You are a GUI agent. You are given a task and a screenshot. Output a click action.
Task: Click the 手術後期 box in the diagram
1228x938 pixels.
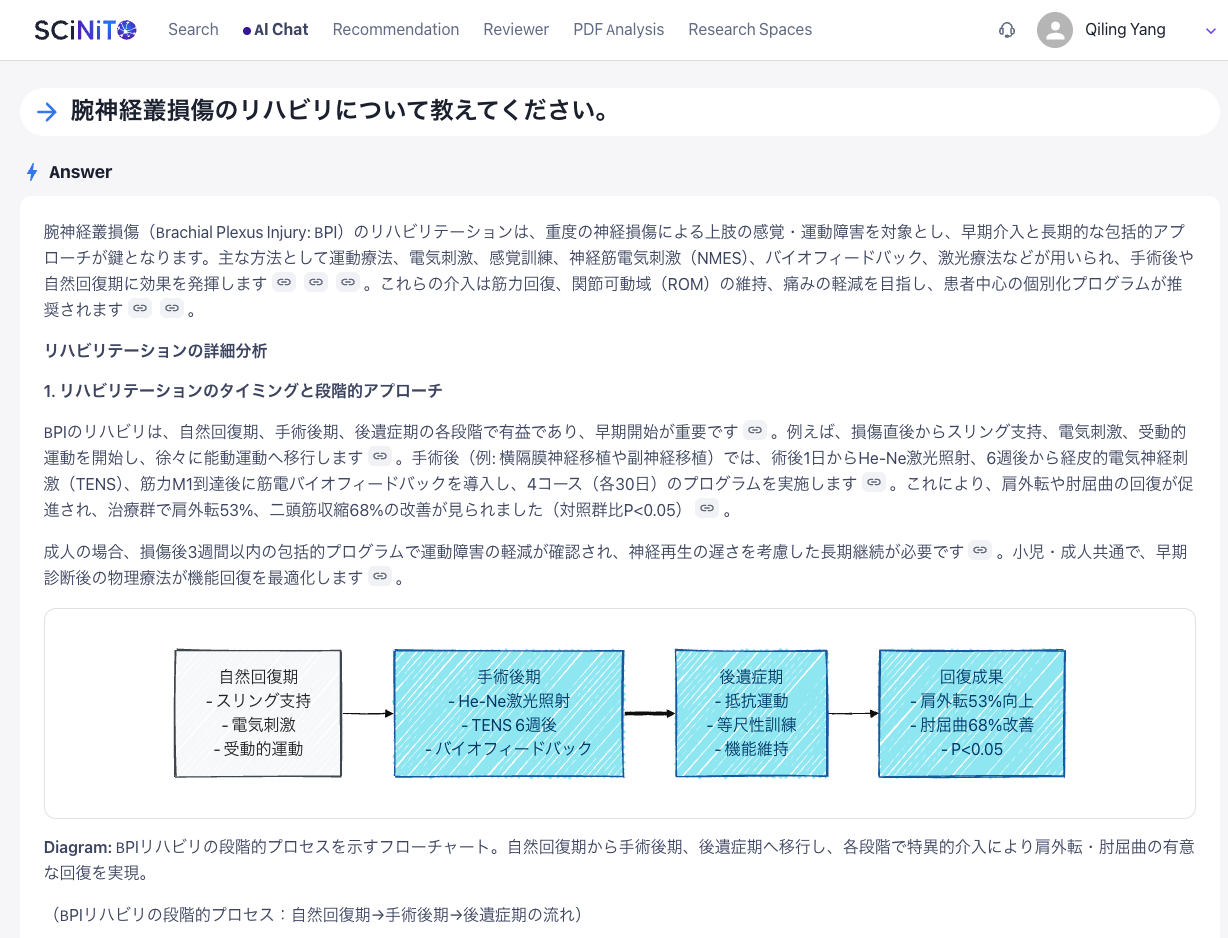(508, 713)
